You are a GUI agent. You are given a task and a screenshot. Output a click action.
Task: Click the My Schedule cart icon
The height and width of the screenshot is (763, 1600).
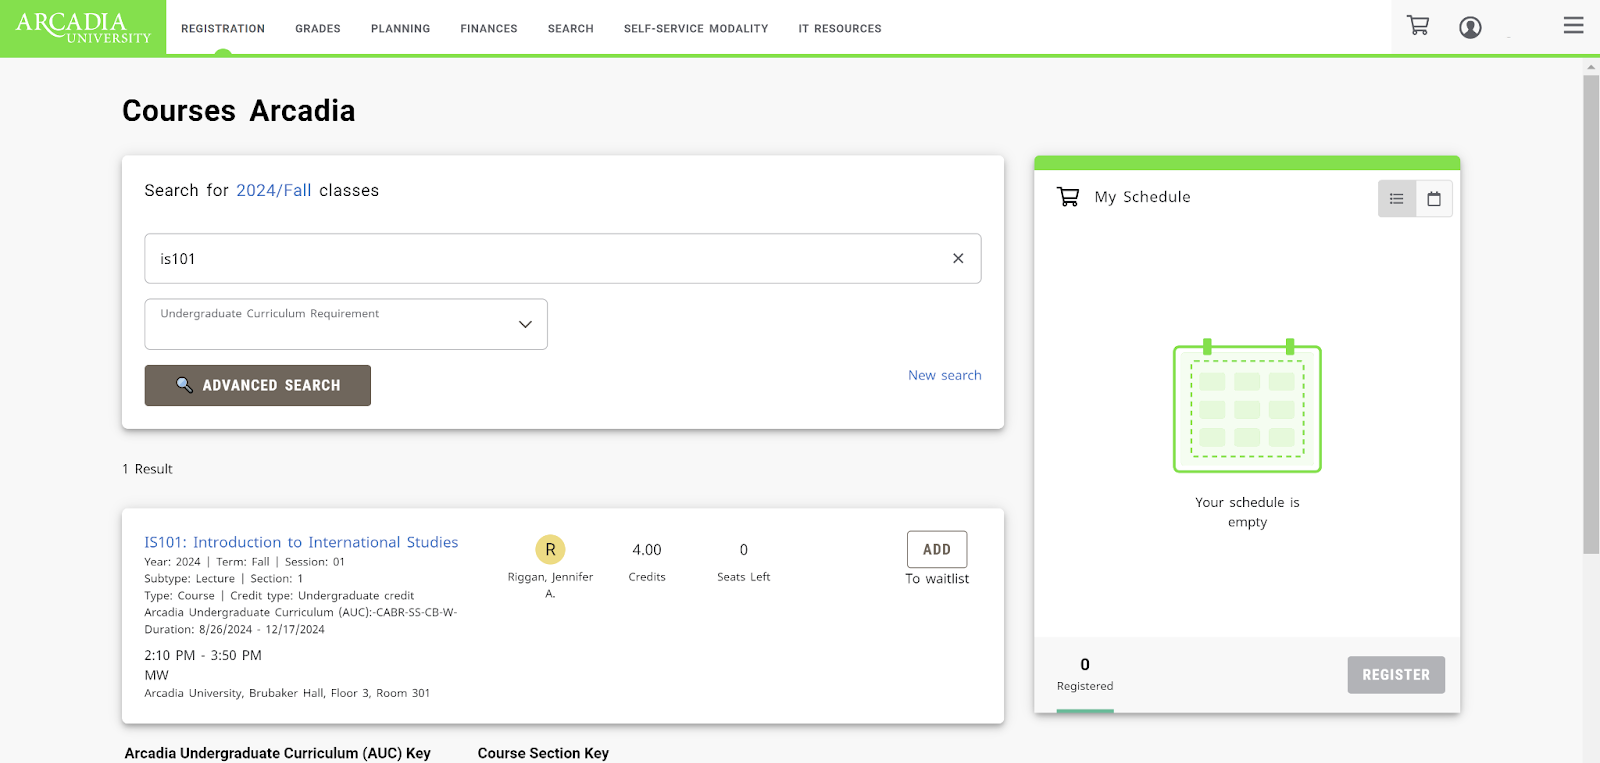pyautogui.click(x=1068, y=197)
